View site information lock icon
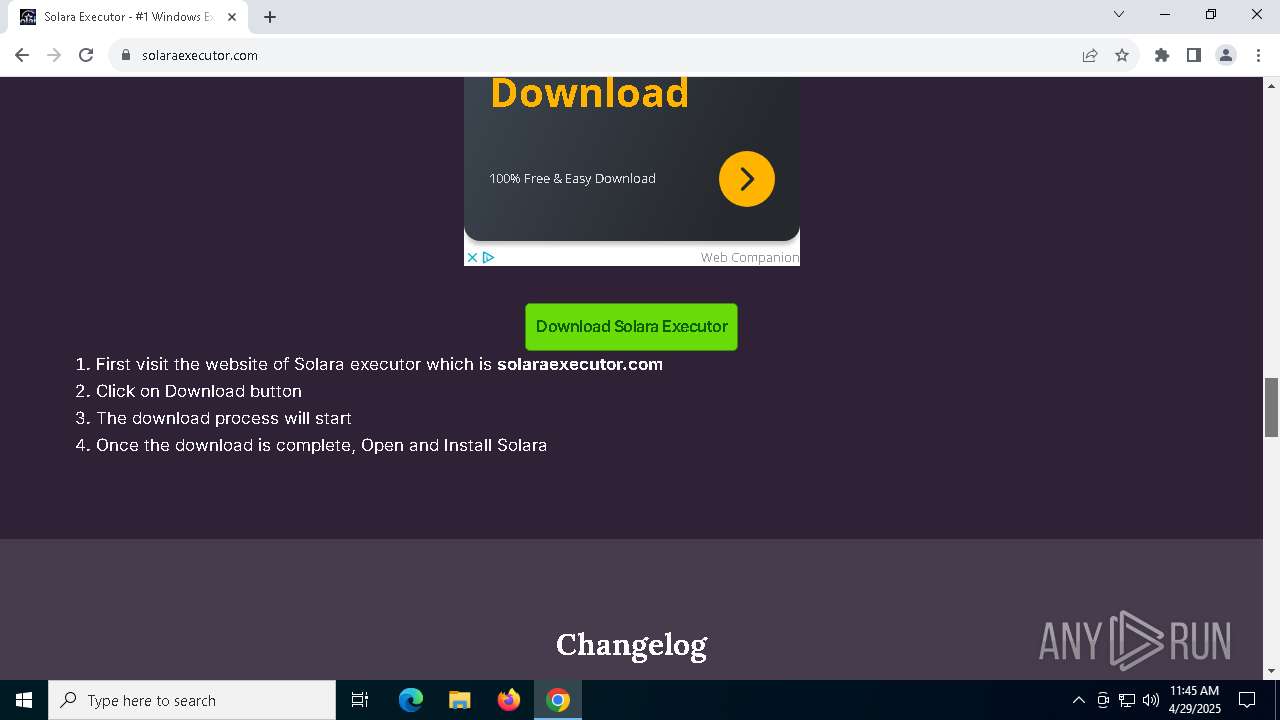1280x720 pixels. [126, 55]
